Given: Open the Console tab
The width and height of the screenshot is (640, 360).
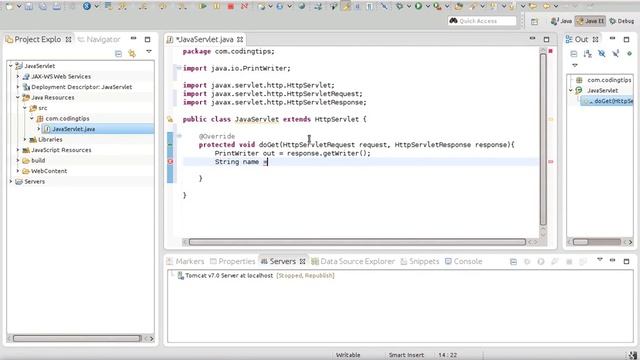Looking at the screenshot, I should pos(463,261).
